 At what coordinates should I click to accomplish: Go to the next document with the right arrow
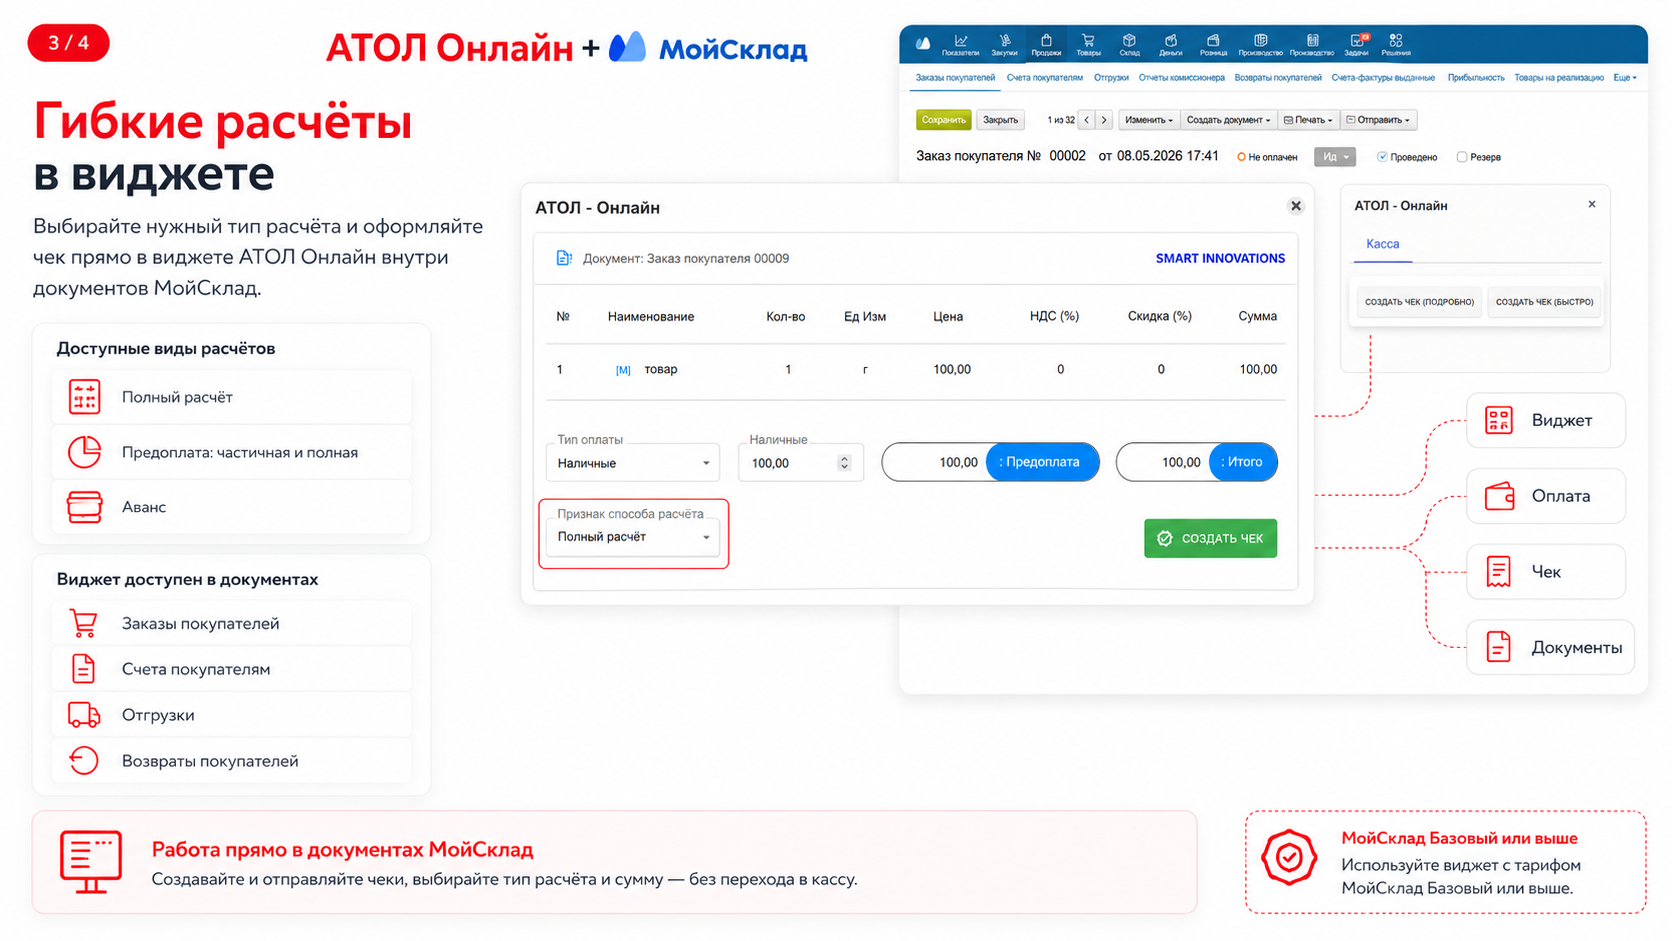coord(1104,120)
